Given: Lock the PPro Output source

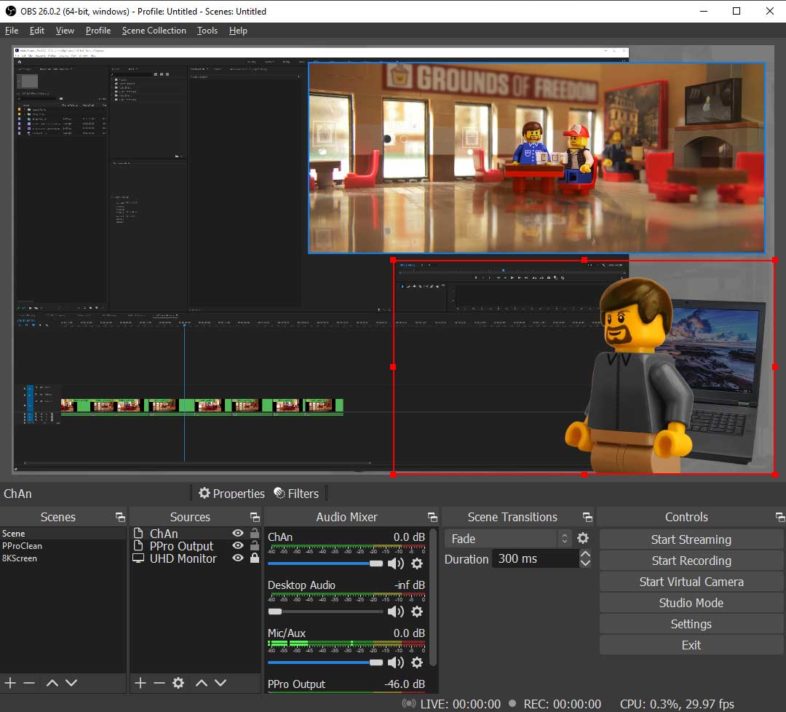Looking at the screenshot, I should [x=255, y=545].
